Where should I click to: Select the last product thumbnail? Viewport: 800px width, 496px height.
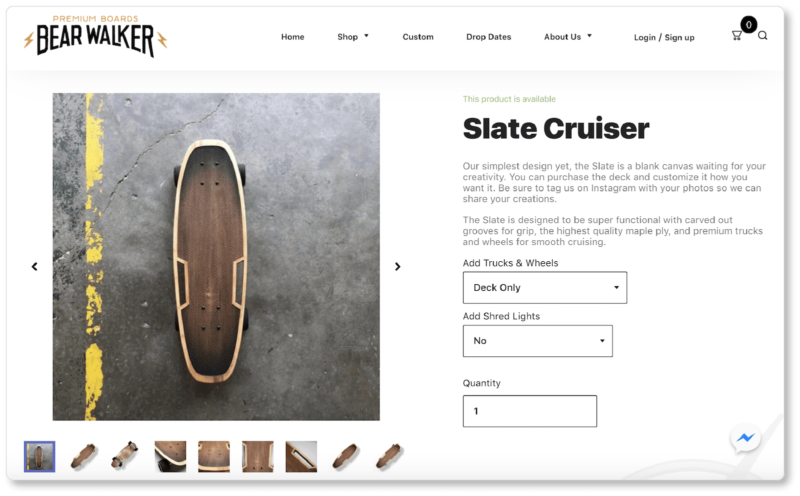pos(389,456)
